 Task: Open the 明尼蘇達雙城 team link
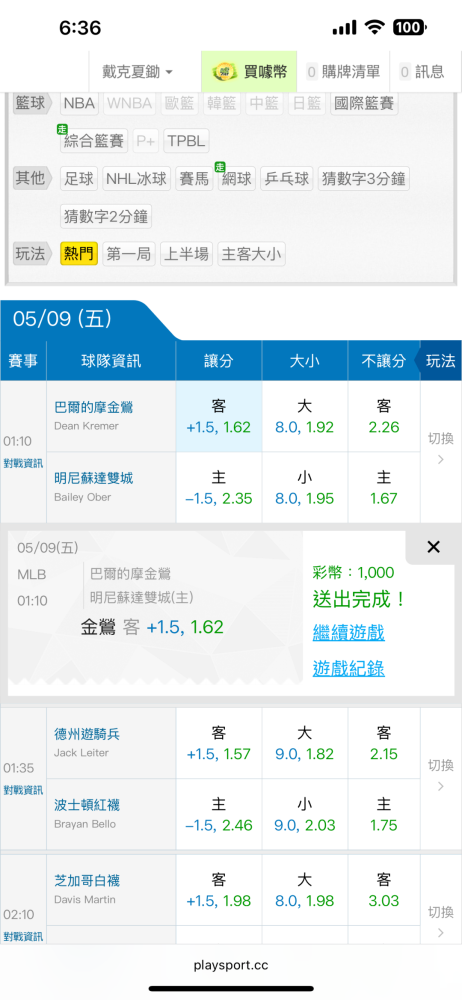[x=94, y=478]
